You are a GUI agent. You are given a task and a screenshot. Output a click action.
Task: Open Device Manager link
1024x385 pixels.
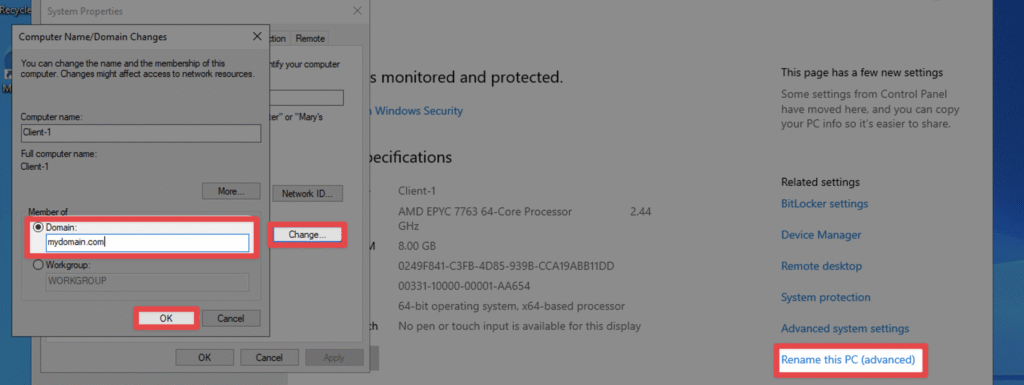pos(821,235)
